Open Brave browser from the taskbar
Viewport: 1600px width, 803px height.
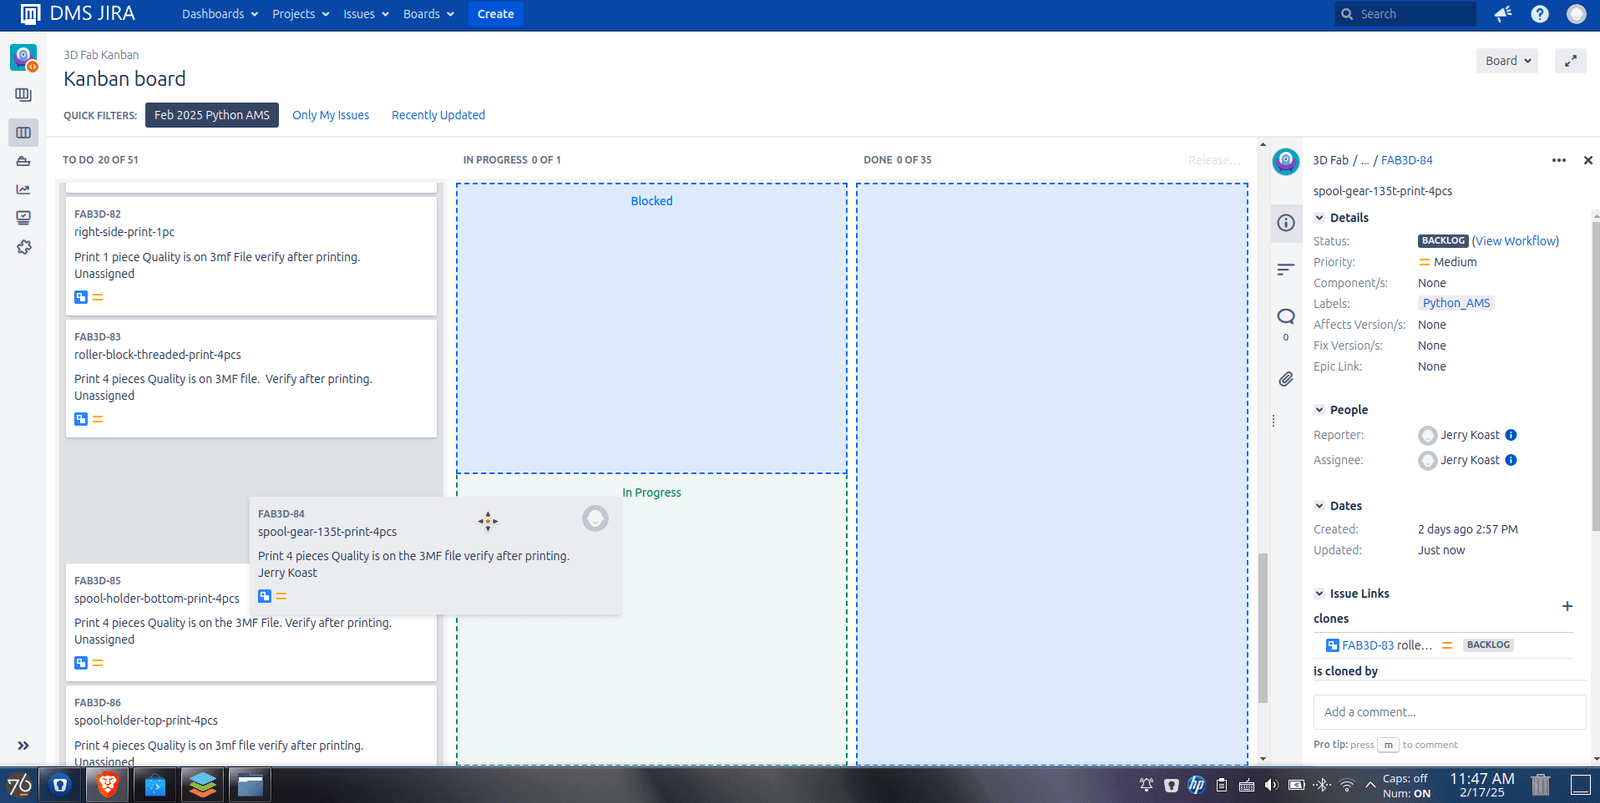coord(108,785)
